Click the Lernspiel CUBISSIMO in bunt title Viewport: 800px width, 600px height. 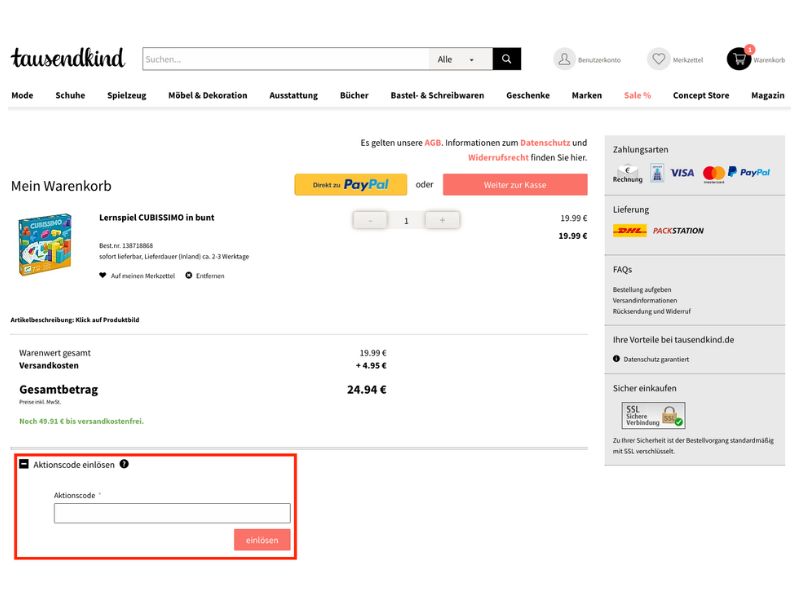[x=157, y=218]
